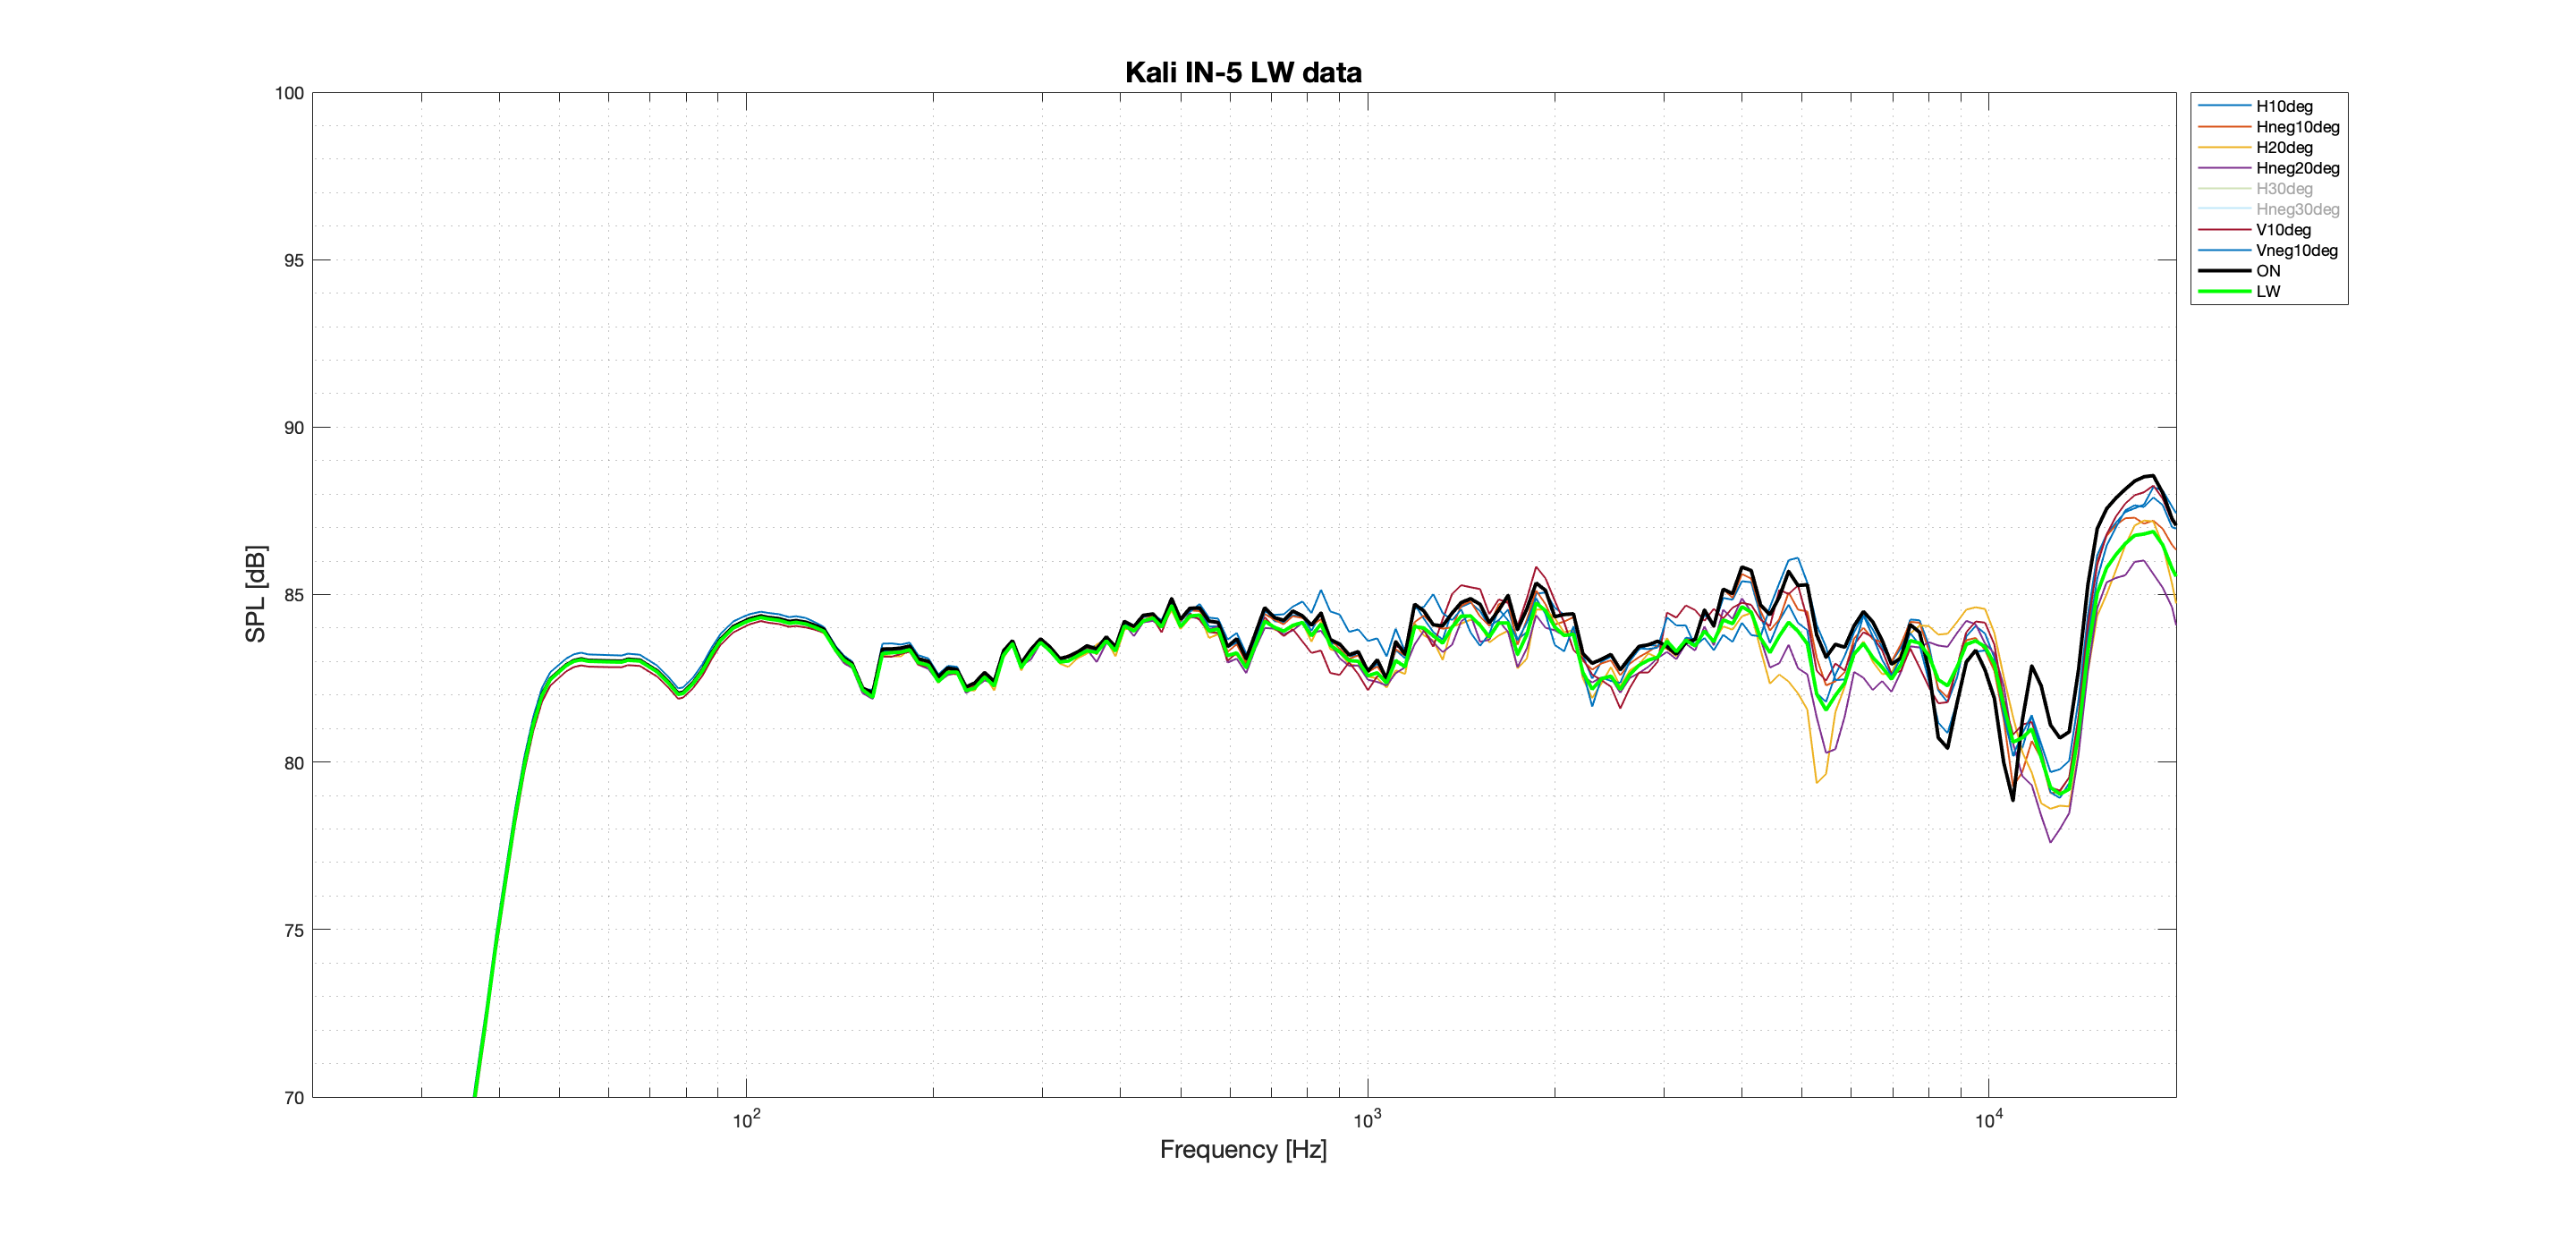Click the 10^3 x-axis tick label
Screen dimensions: 2576x1233
pos(1367,1120)
